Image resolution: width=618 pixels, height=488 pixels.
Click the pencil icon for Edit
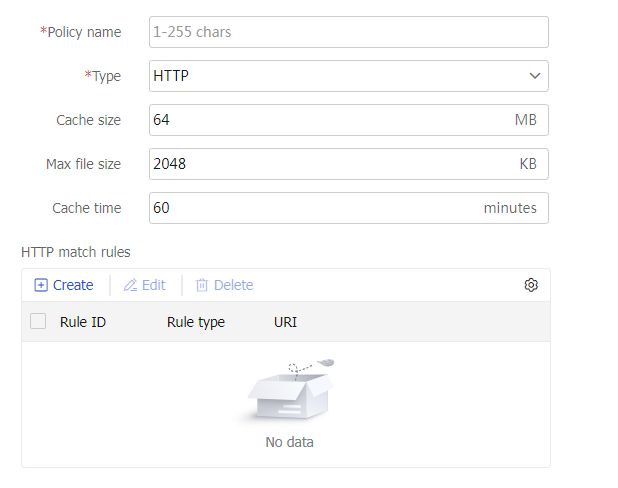[130, 285]
